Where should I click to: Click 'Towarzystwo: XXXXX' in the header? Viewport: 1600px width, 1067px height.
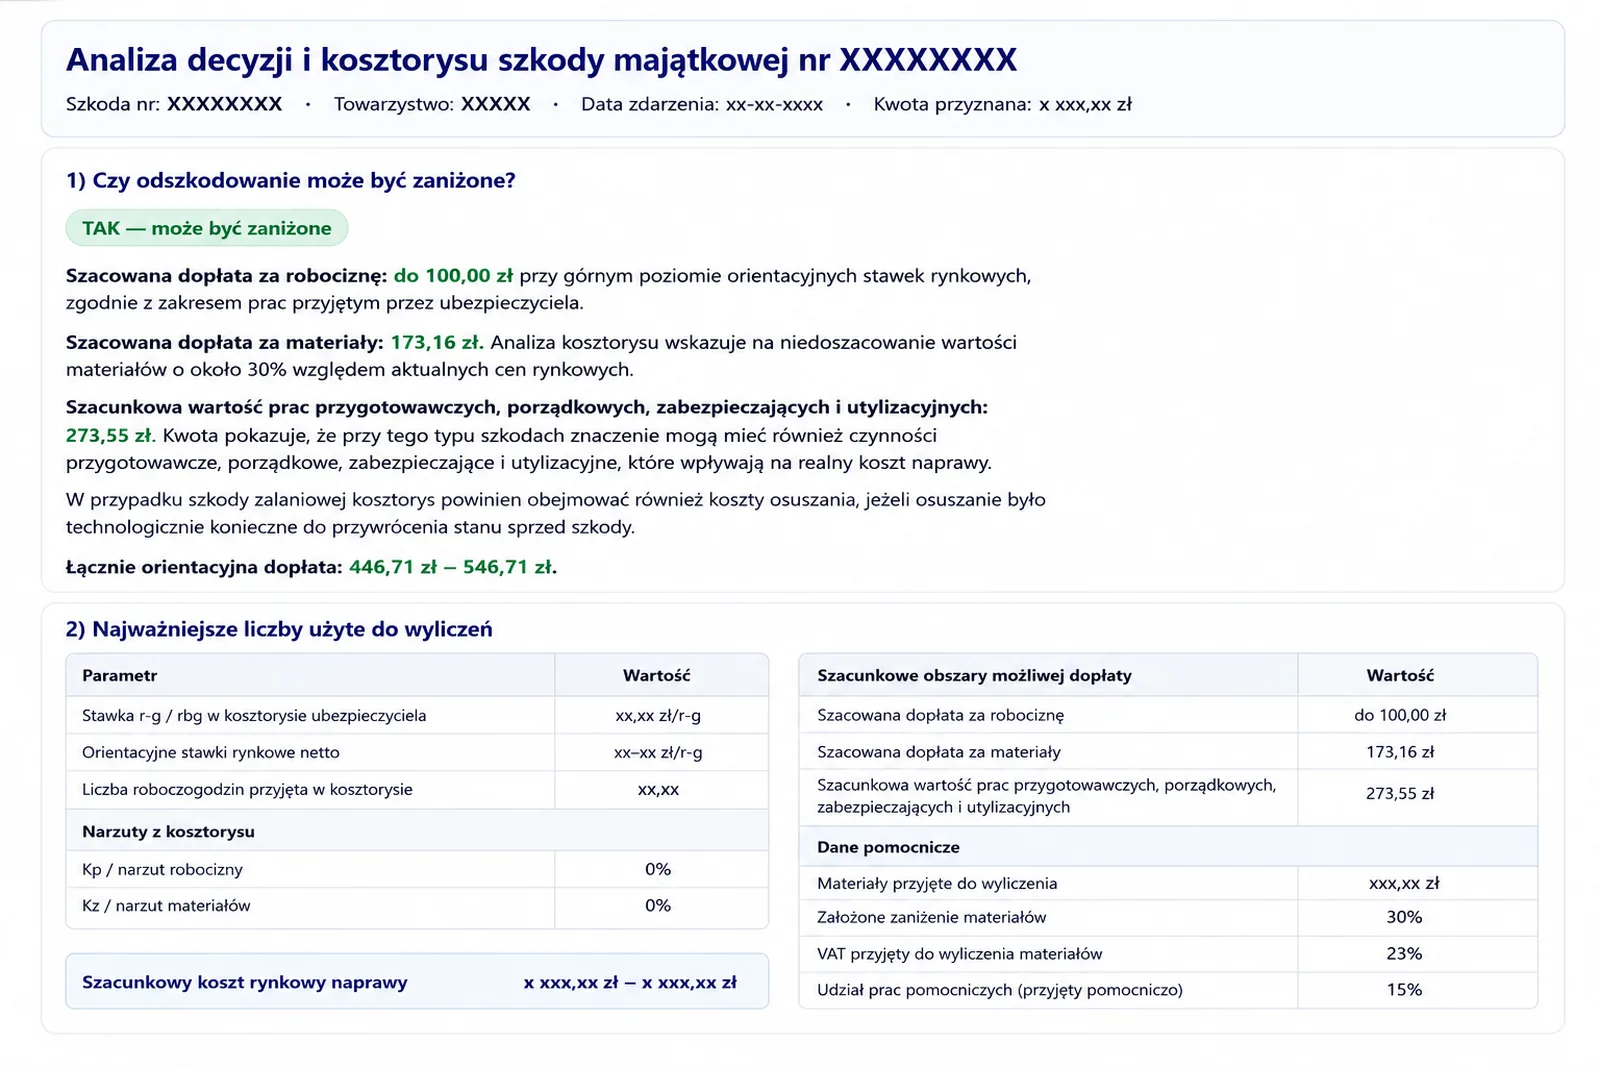[432, 104]
